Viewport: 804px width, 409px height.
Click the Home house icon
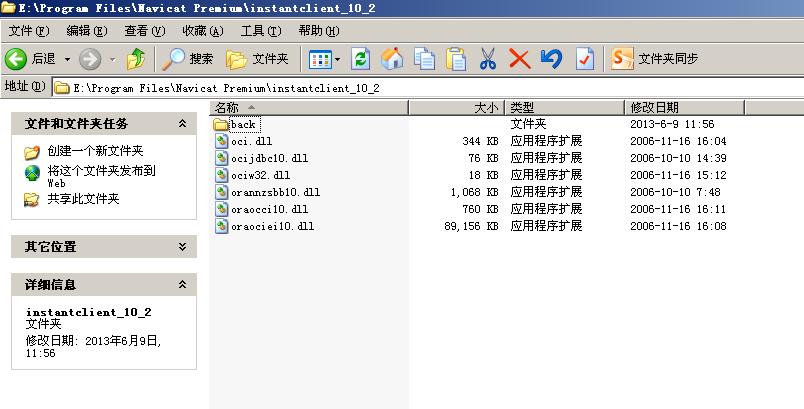click(x=392, y=59)
